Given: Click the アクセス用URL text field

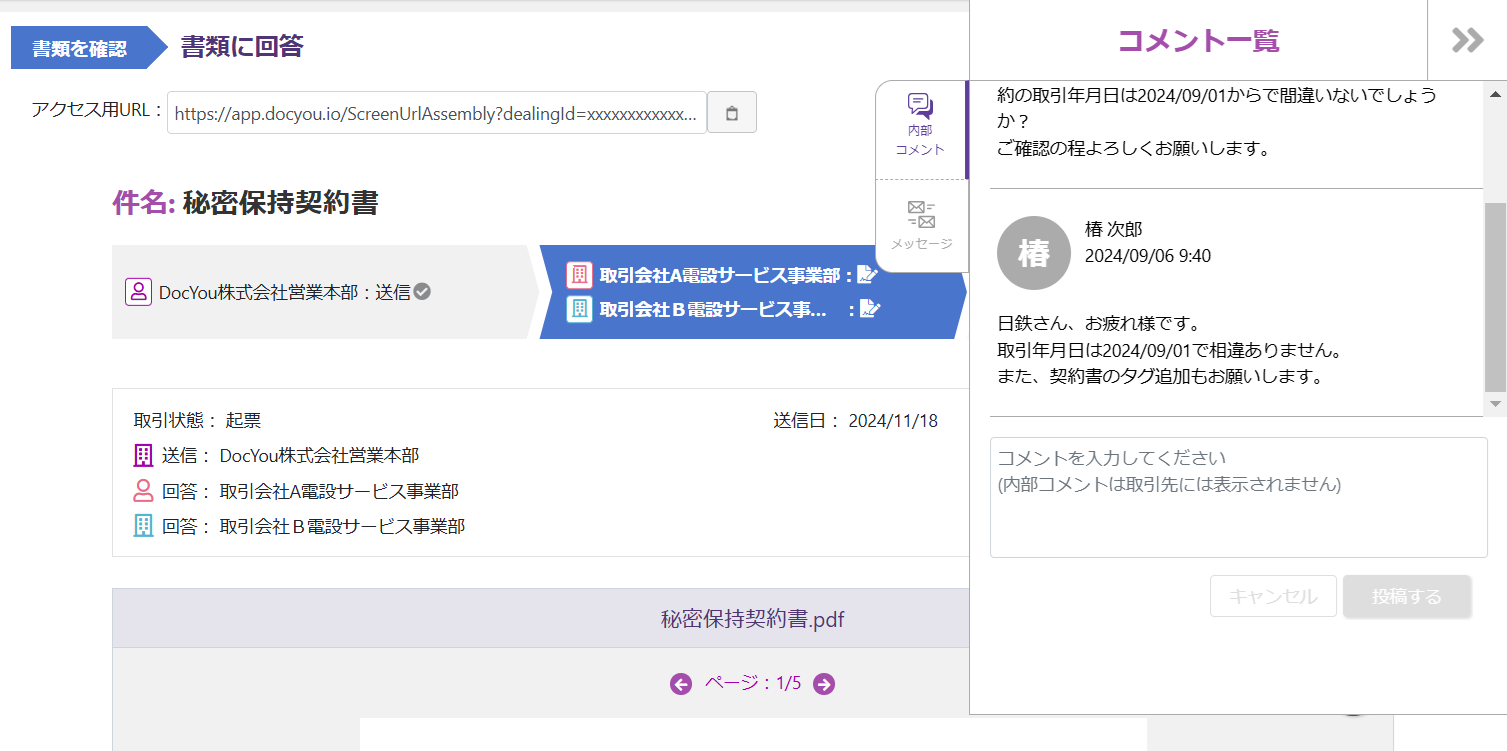Looking at the screenshot, I should [x=436, y=113].
